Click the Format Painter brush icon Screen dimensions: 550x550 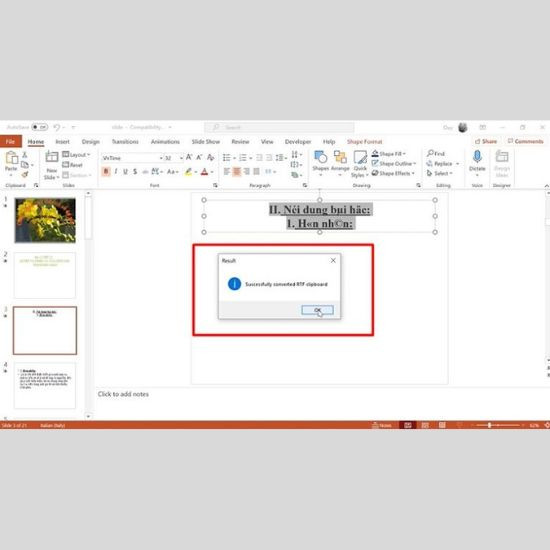(x=25, y=174)
